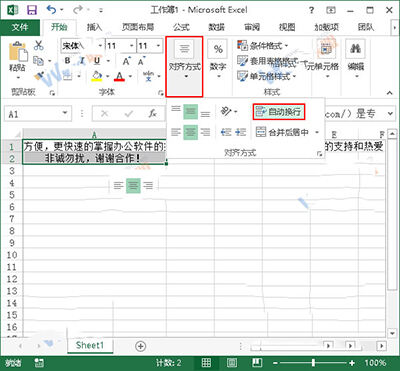Open the 编辑 binoculars group
This screenshot has width=400, height=371.
(355, 60)
